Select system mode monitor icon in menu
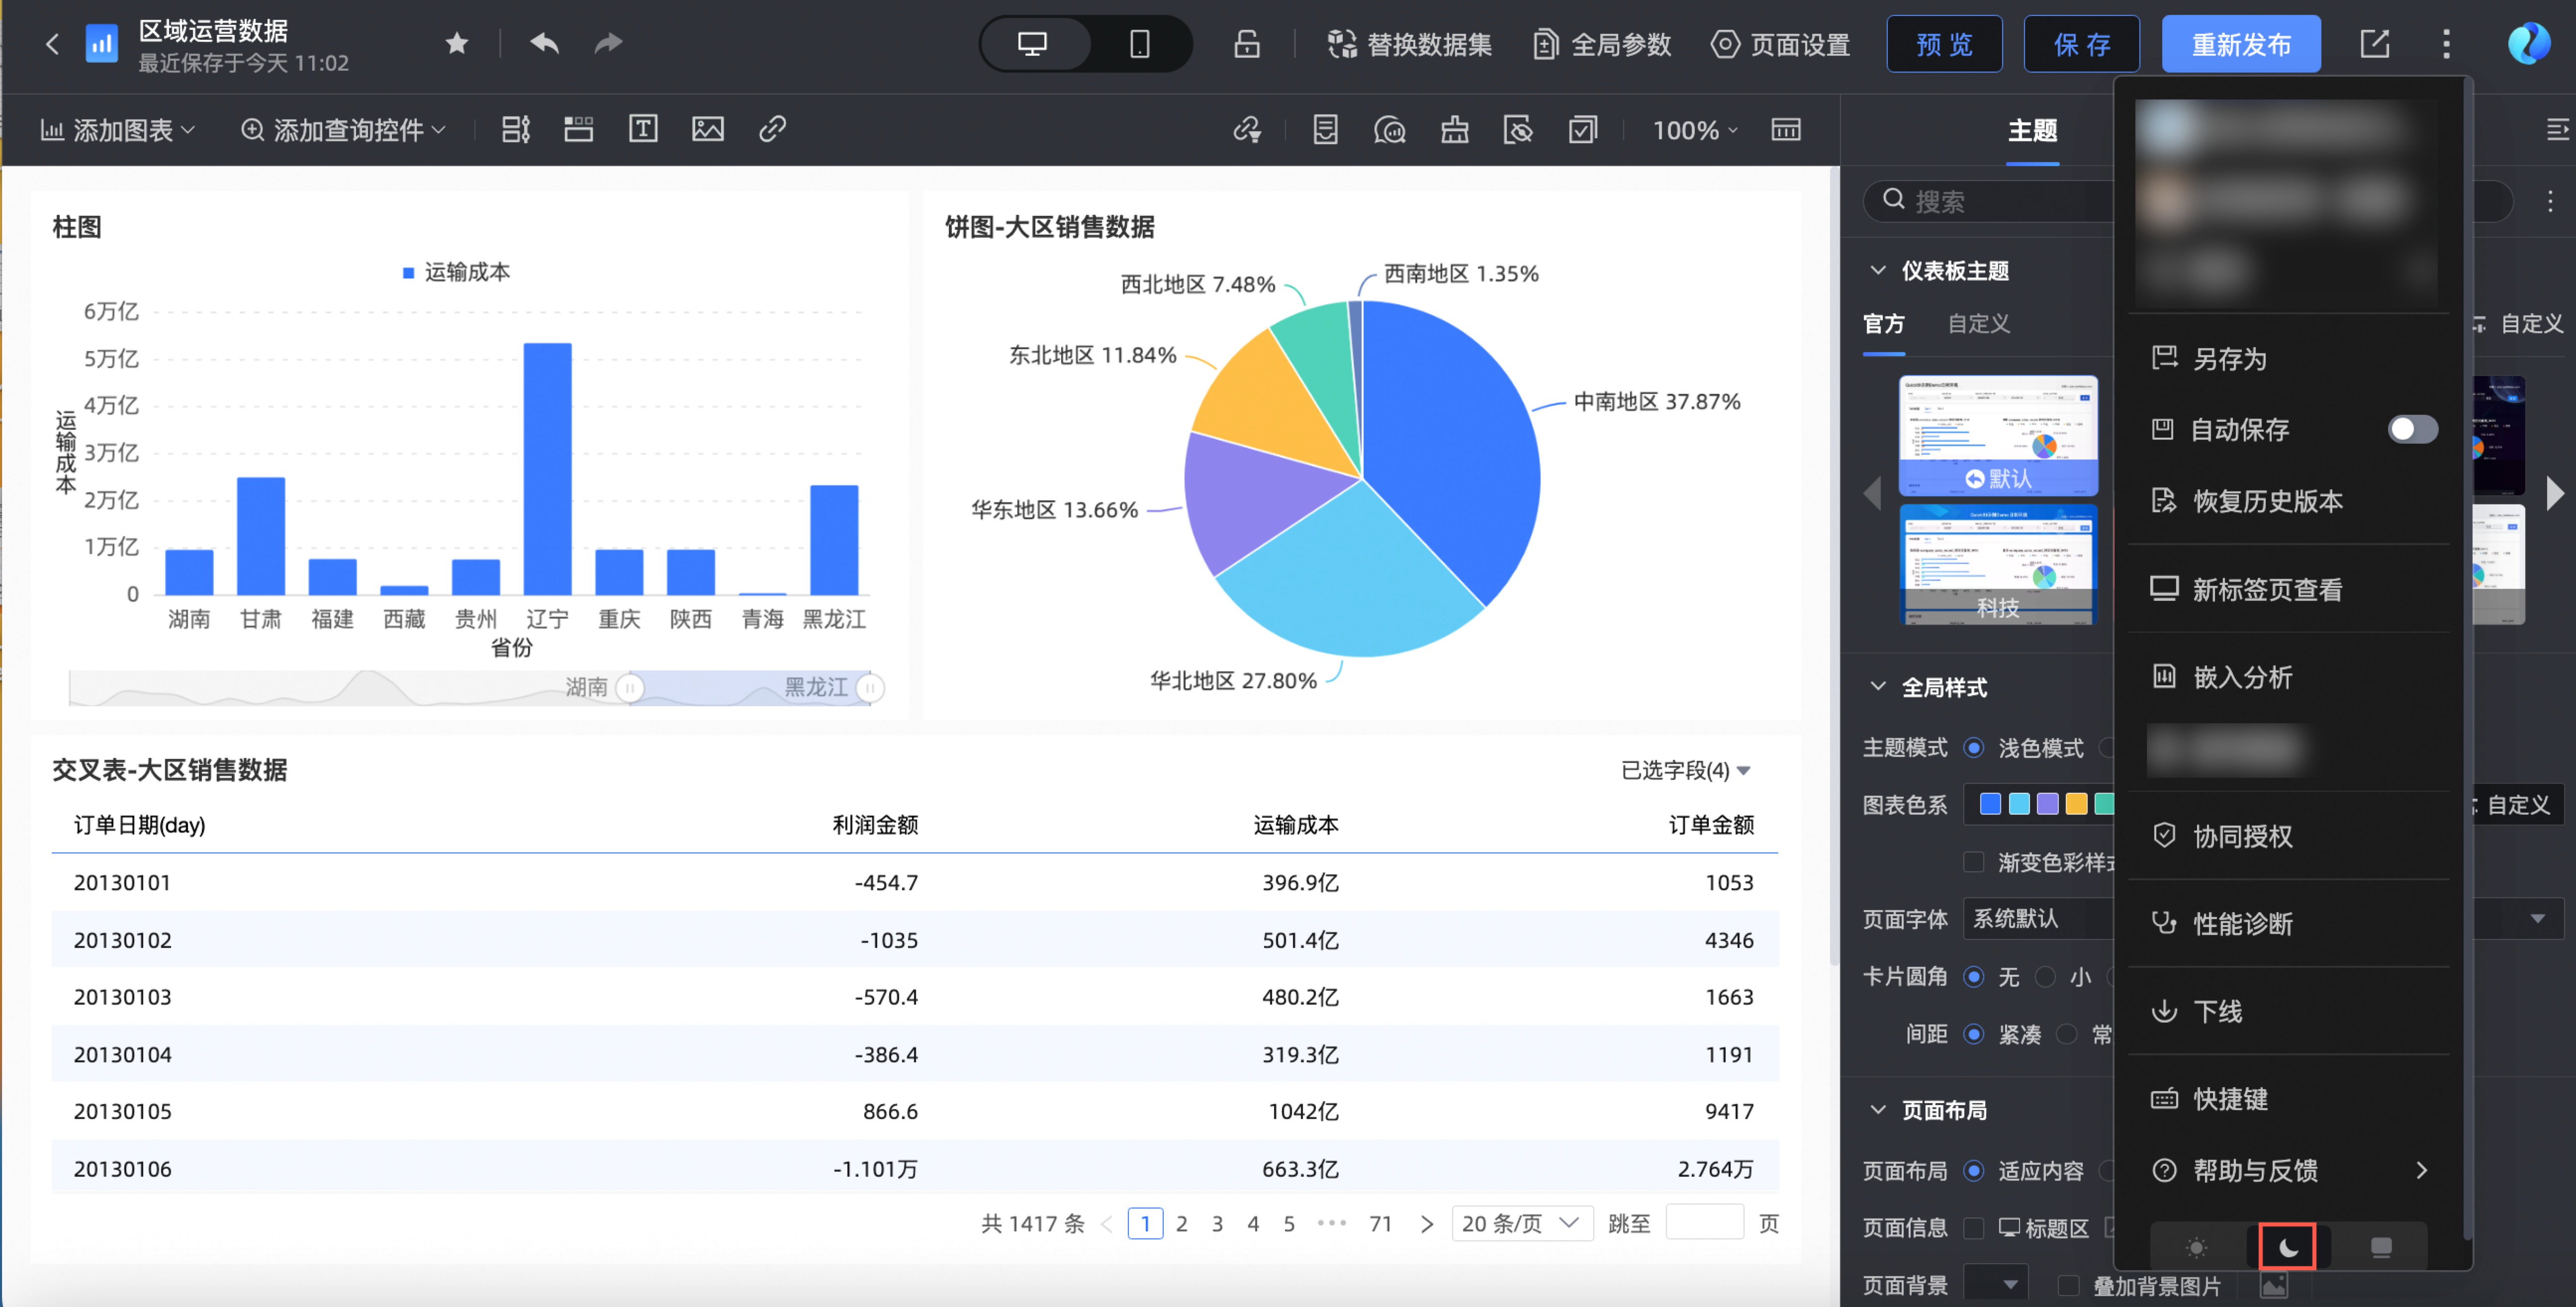Image resolution: width=2576 pixels, height=1307 pixels. [x=2381, y=1247]
